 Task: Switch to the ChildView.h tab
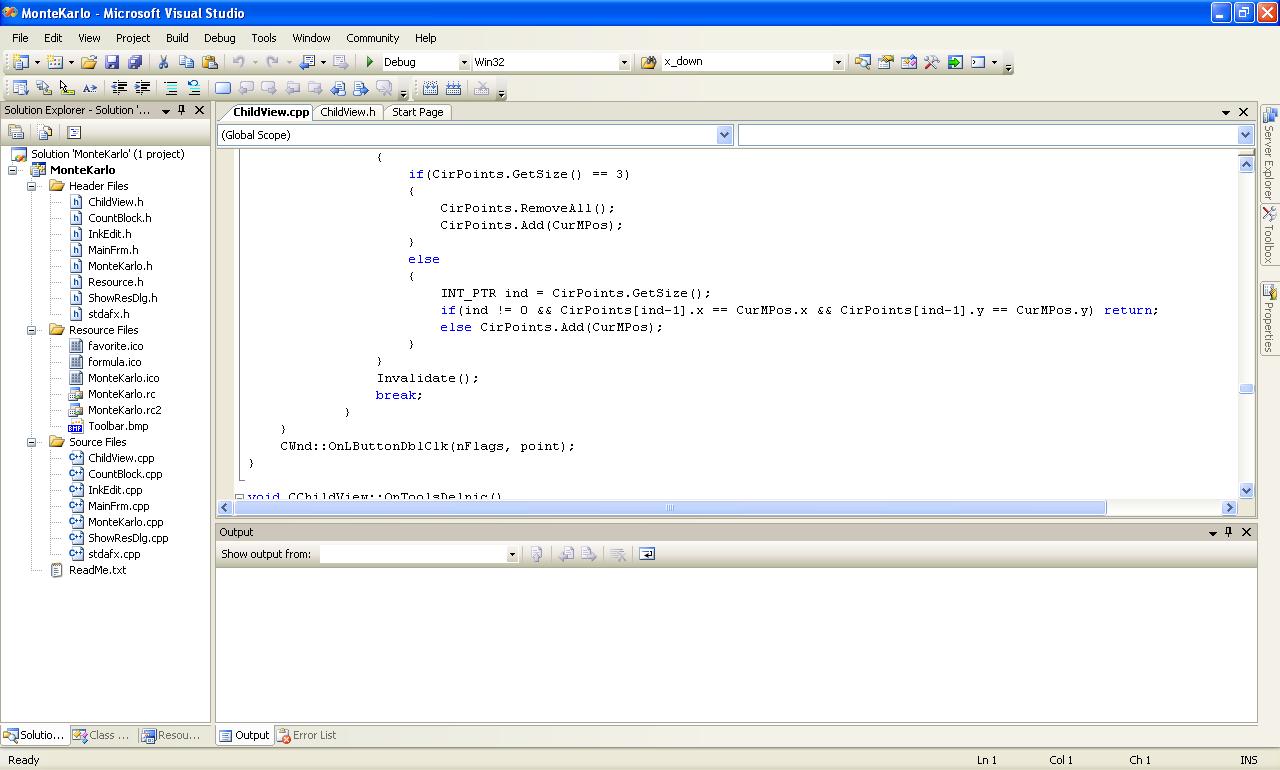(x=347, y=112)
